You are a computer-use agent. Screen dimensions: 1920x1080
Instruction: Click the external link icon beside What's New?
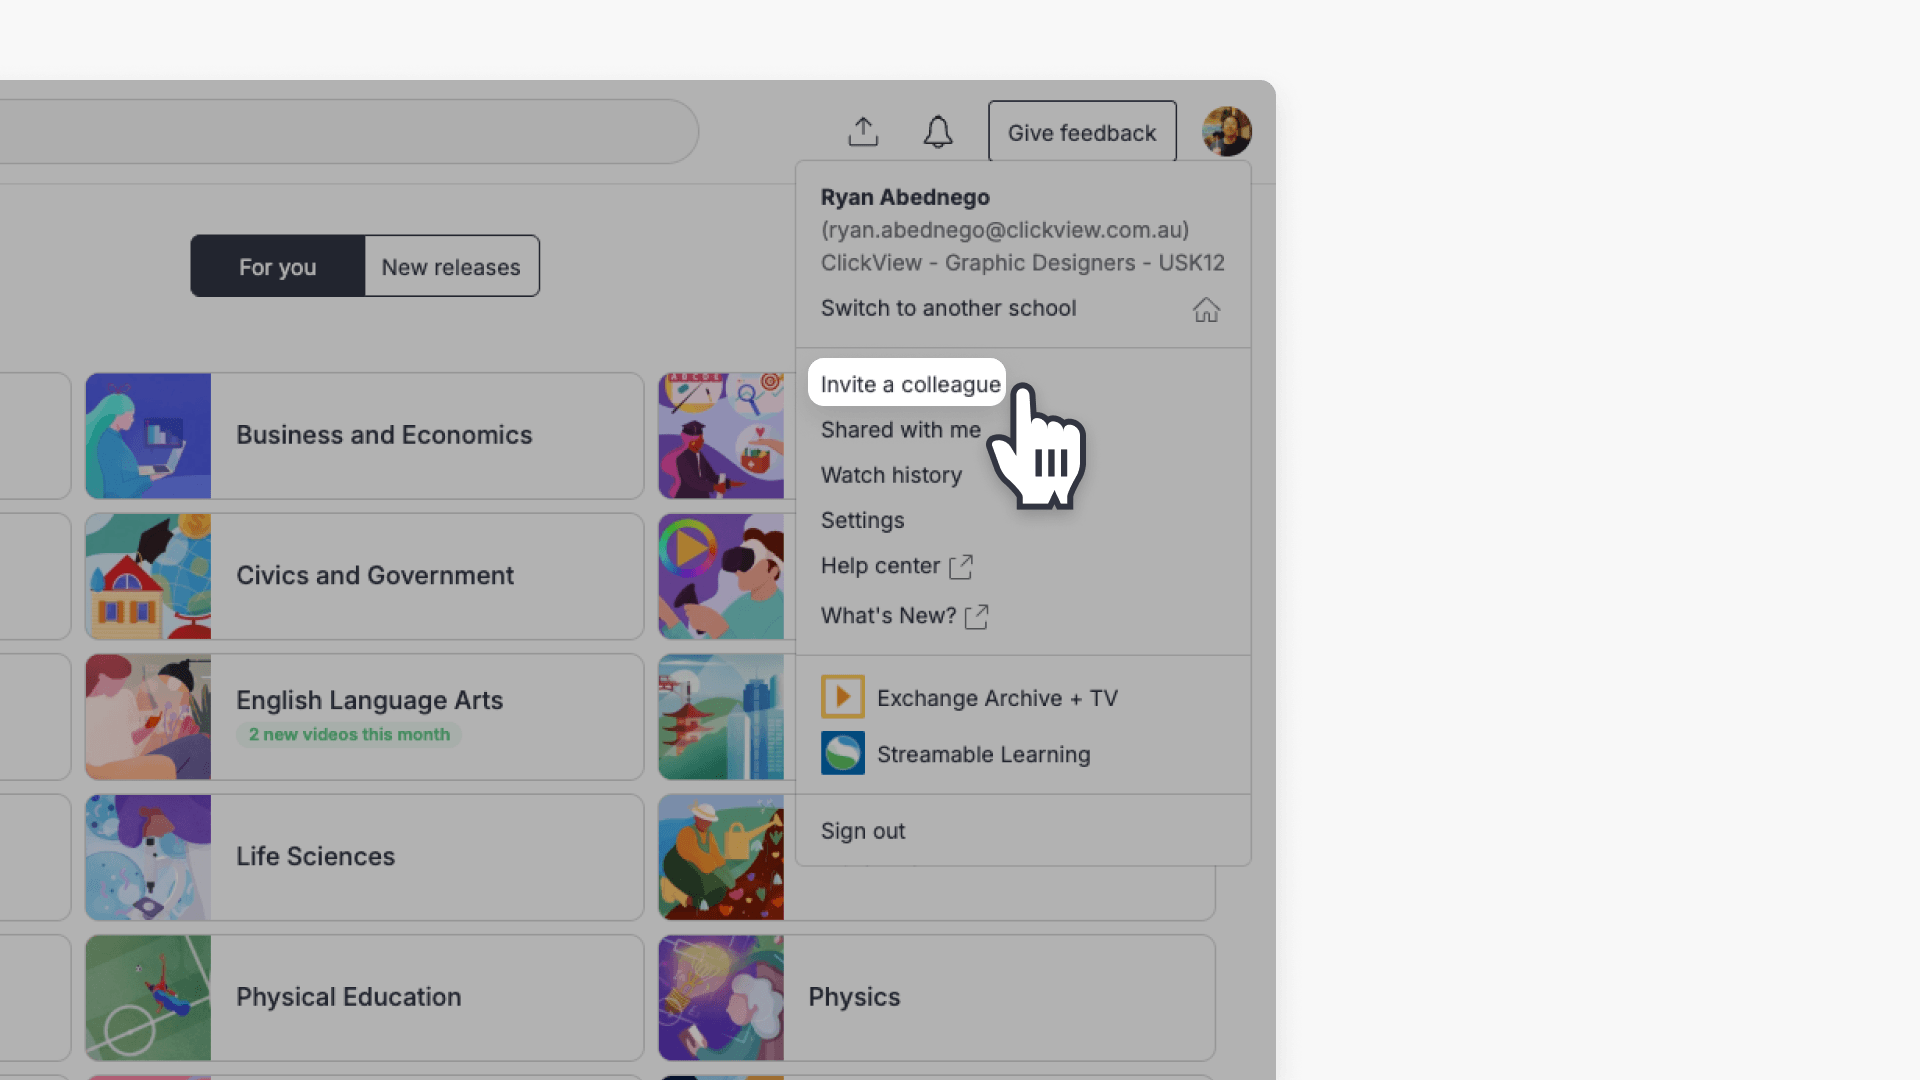(x=976, y=616)
